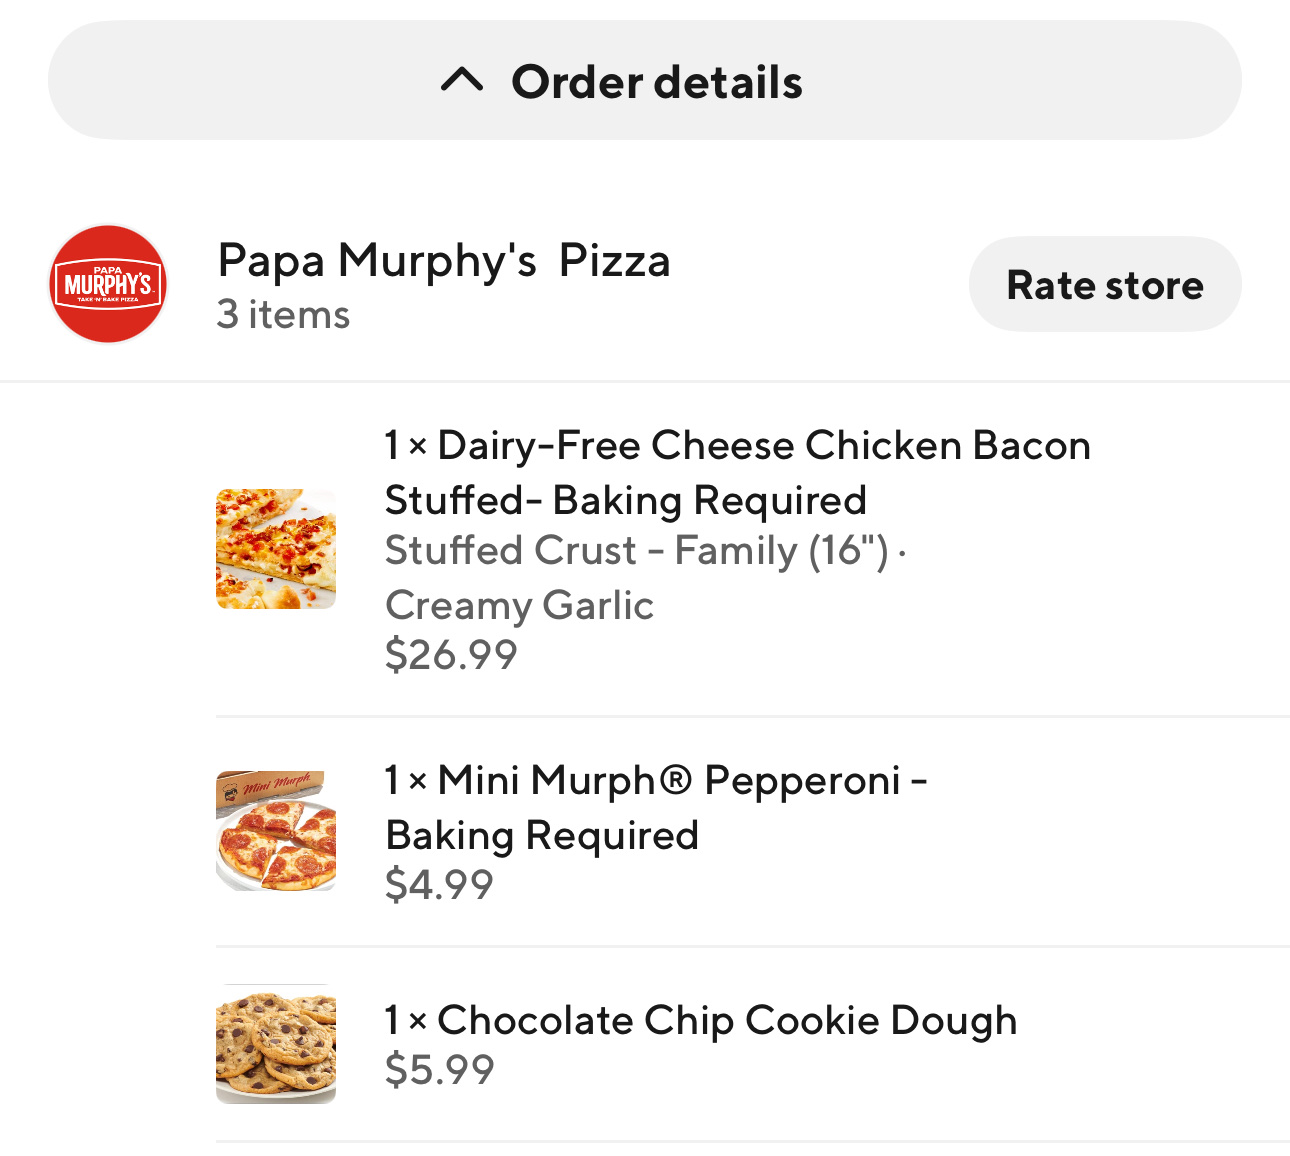Open the Papa Murphy's Pizza store name

point(444,261)
